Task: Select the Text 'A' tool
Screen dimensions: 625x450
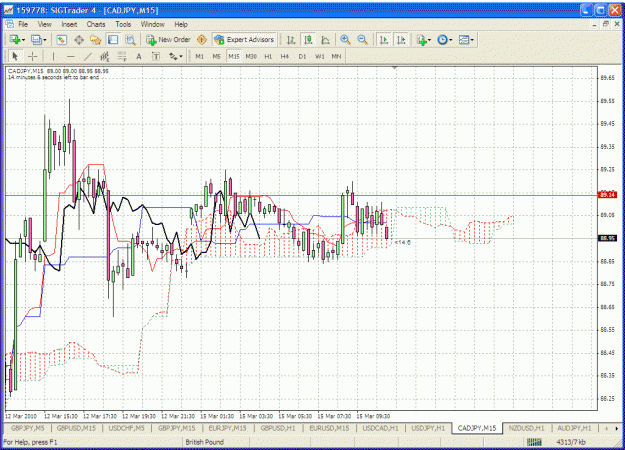Action: click(x=139, y=57)
